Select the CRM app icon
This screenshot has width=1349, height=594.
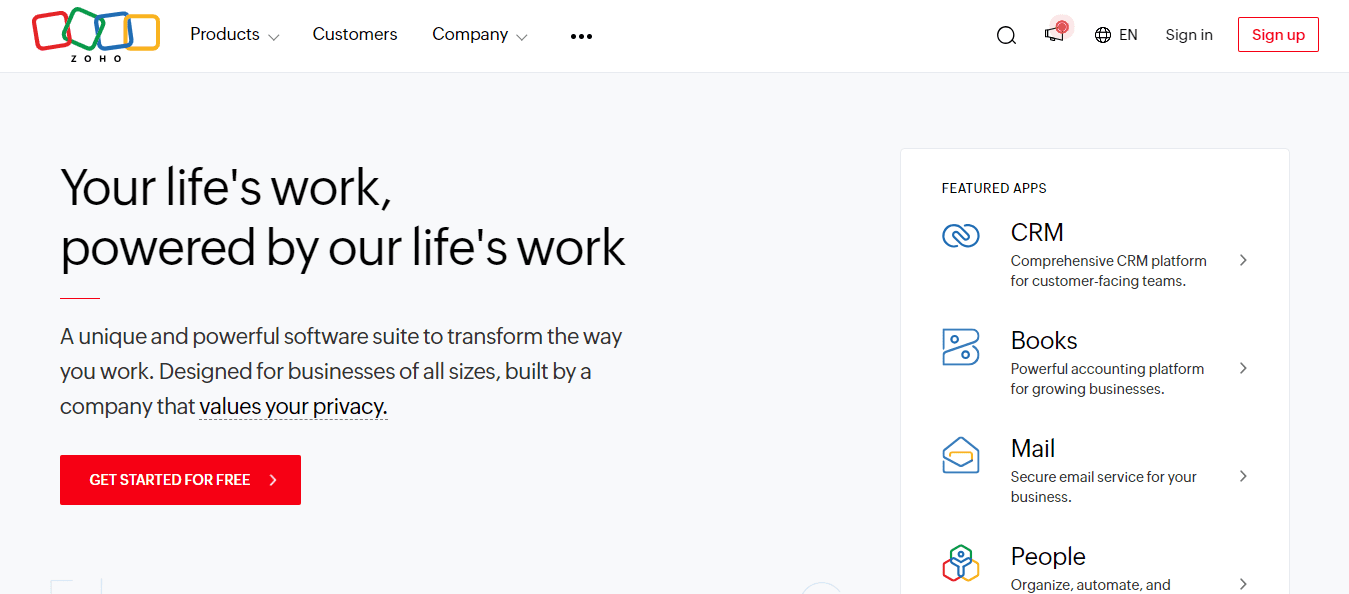[x=960, y=235]
